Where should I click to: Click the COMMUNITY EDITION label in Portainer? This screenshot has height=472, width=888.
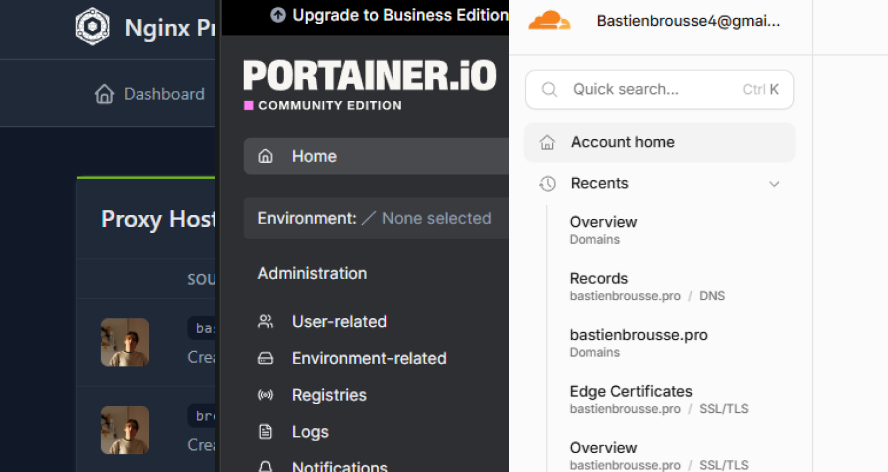[x=330, y=105]
